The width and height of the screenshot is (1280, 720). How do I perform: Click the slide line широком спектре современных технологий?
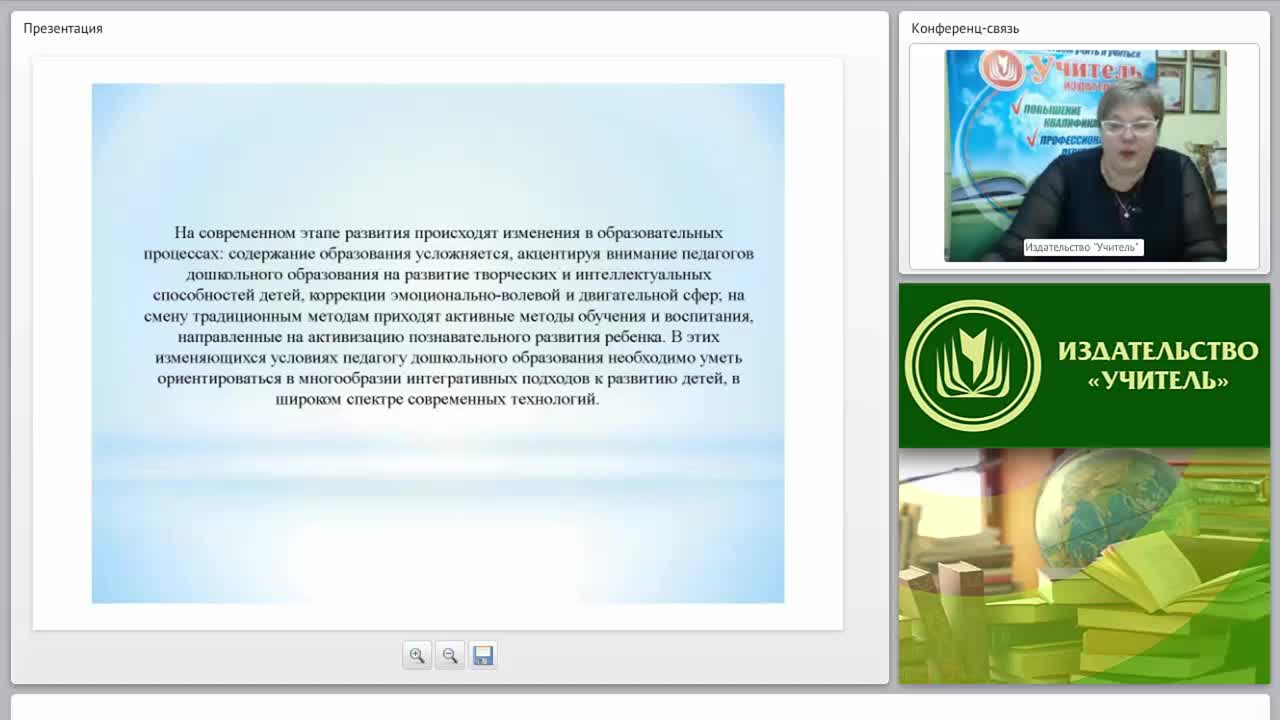point(437,399)
